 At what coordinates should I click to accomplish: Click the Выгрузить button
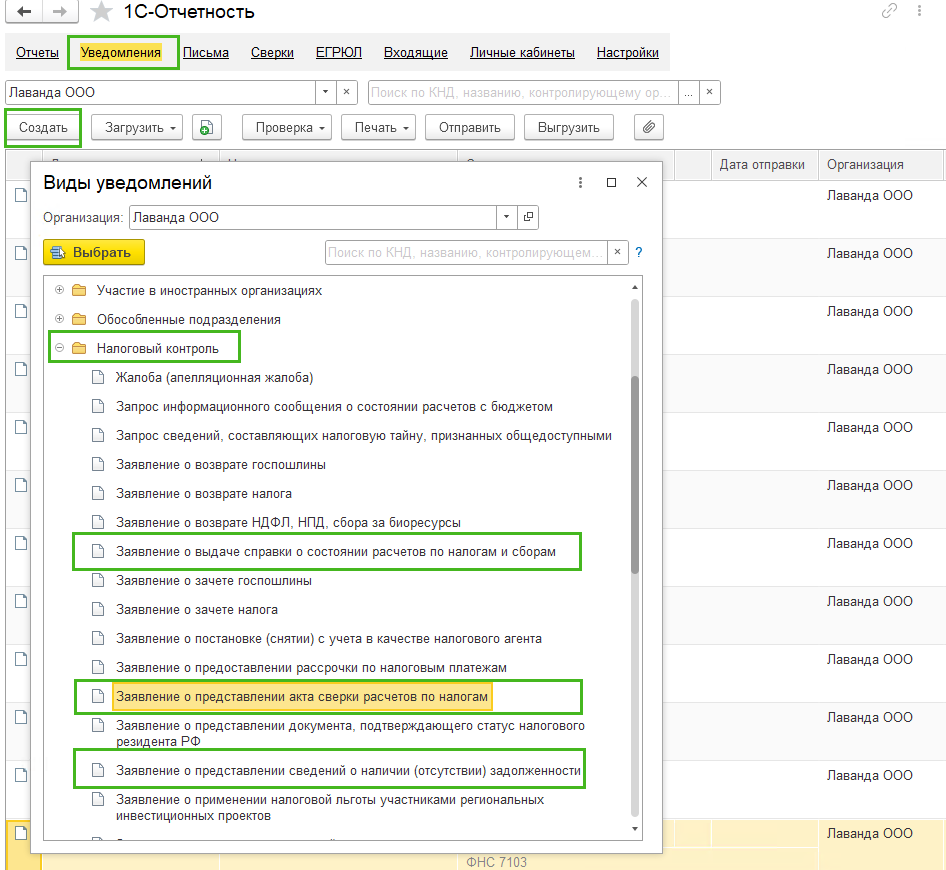[x=568, y=127]
